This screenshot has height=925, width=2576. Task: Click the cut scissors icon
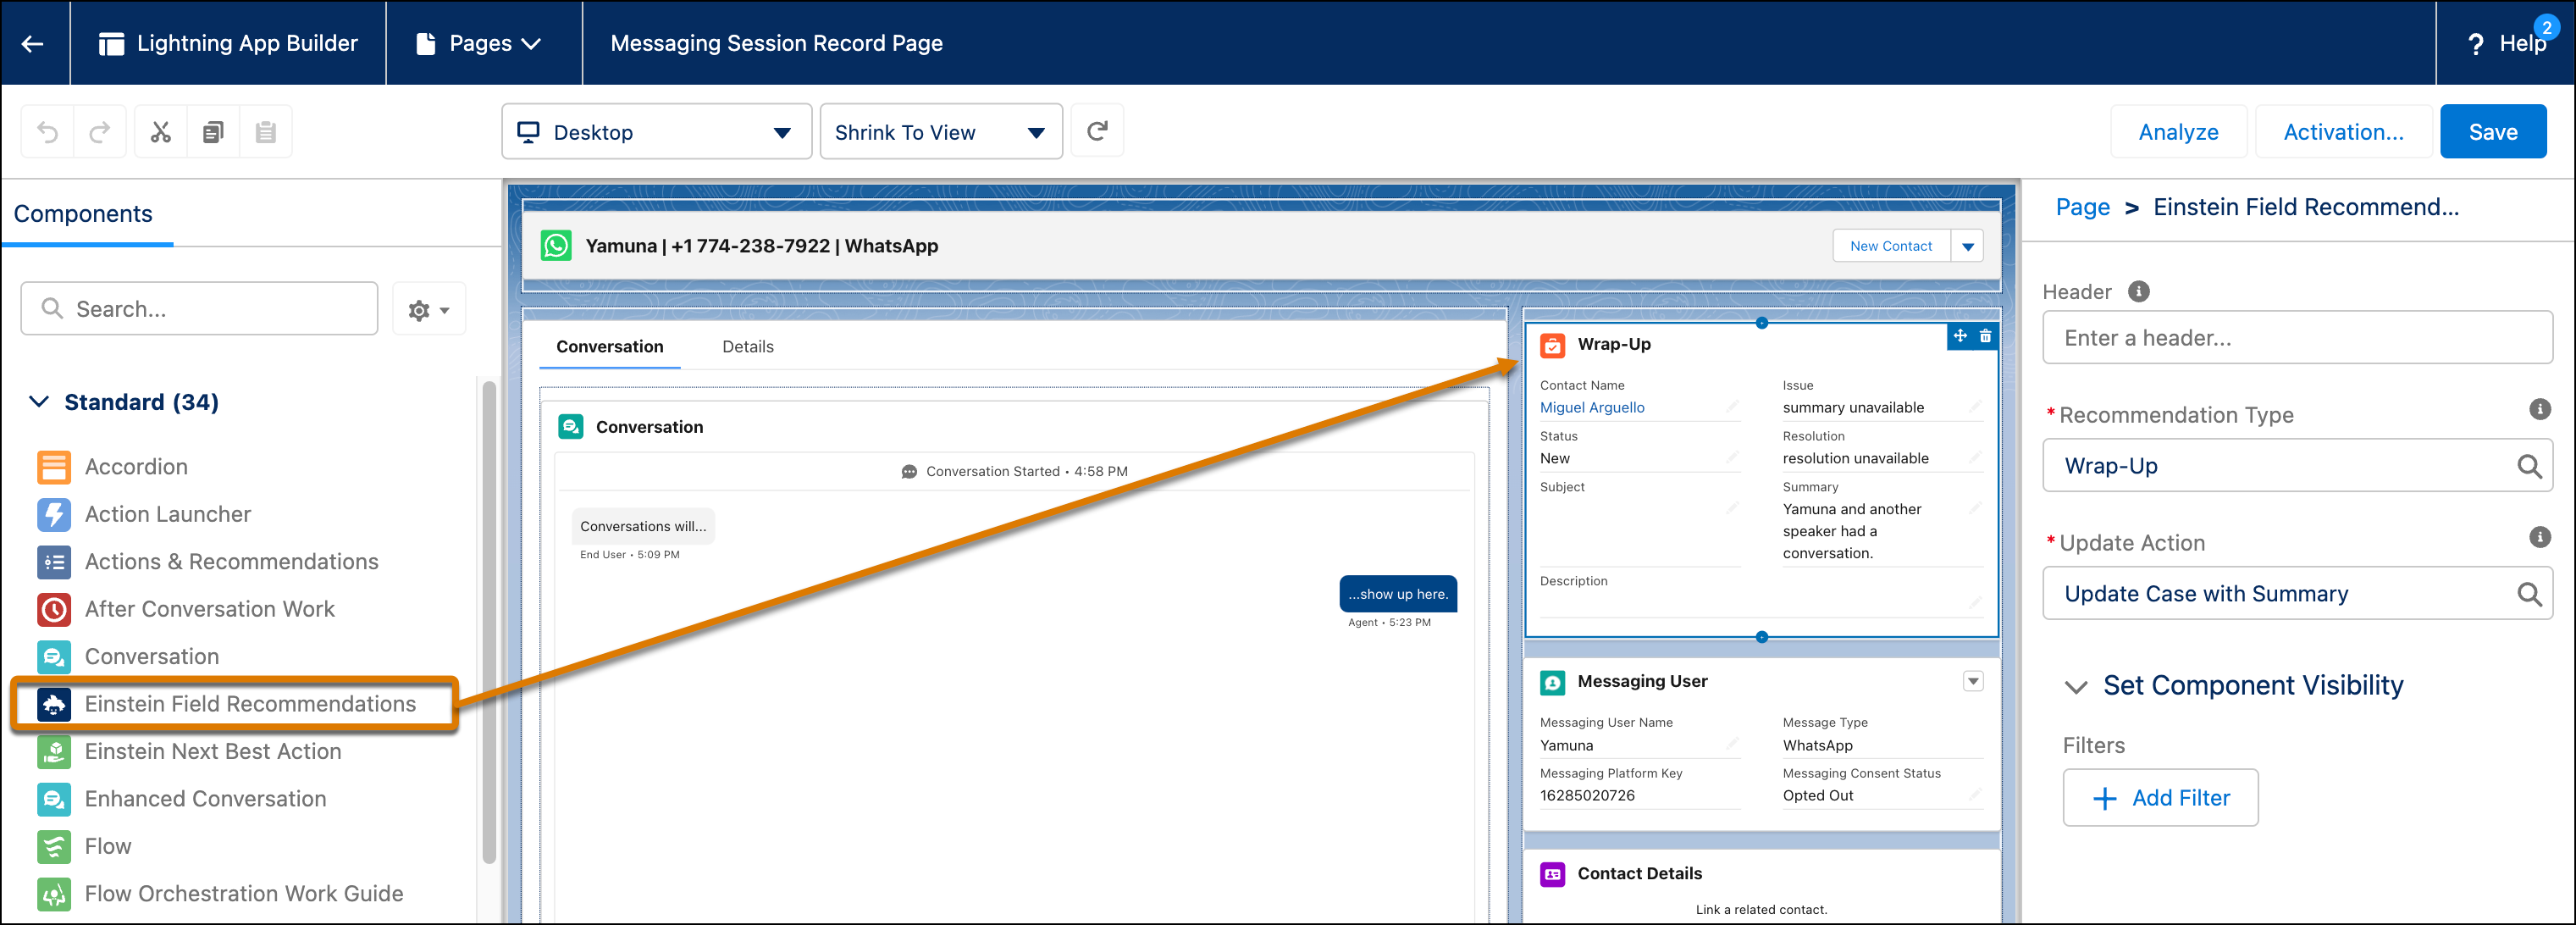coord(160,132)
